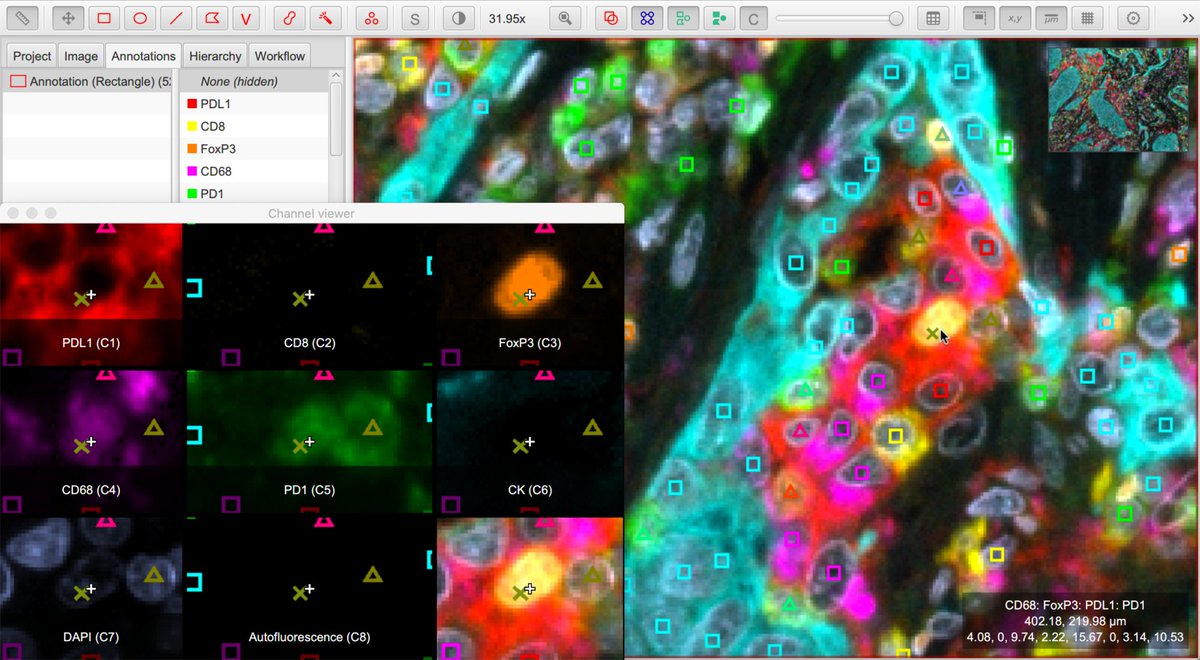Select the Ellipse drawing tool
Screen dimensions: 1200x660
[x=140, y=17]
